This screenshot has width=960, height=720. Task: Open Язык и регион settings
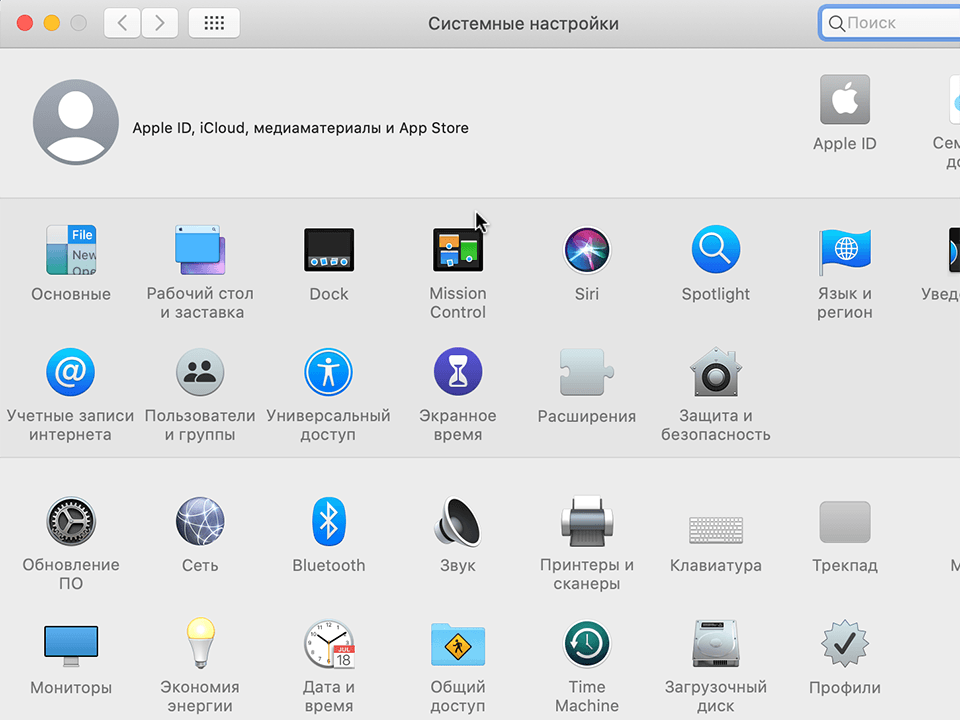point(844,250)
